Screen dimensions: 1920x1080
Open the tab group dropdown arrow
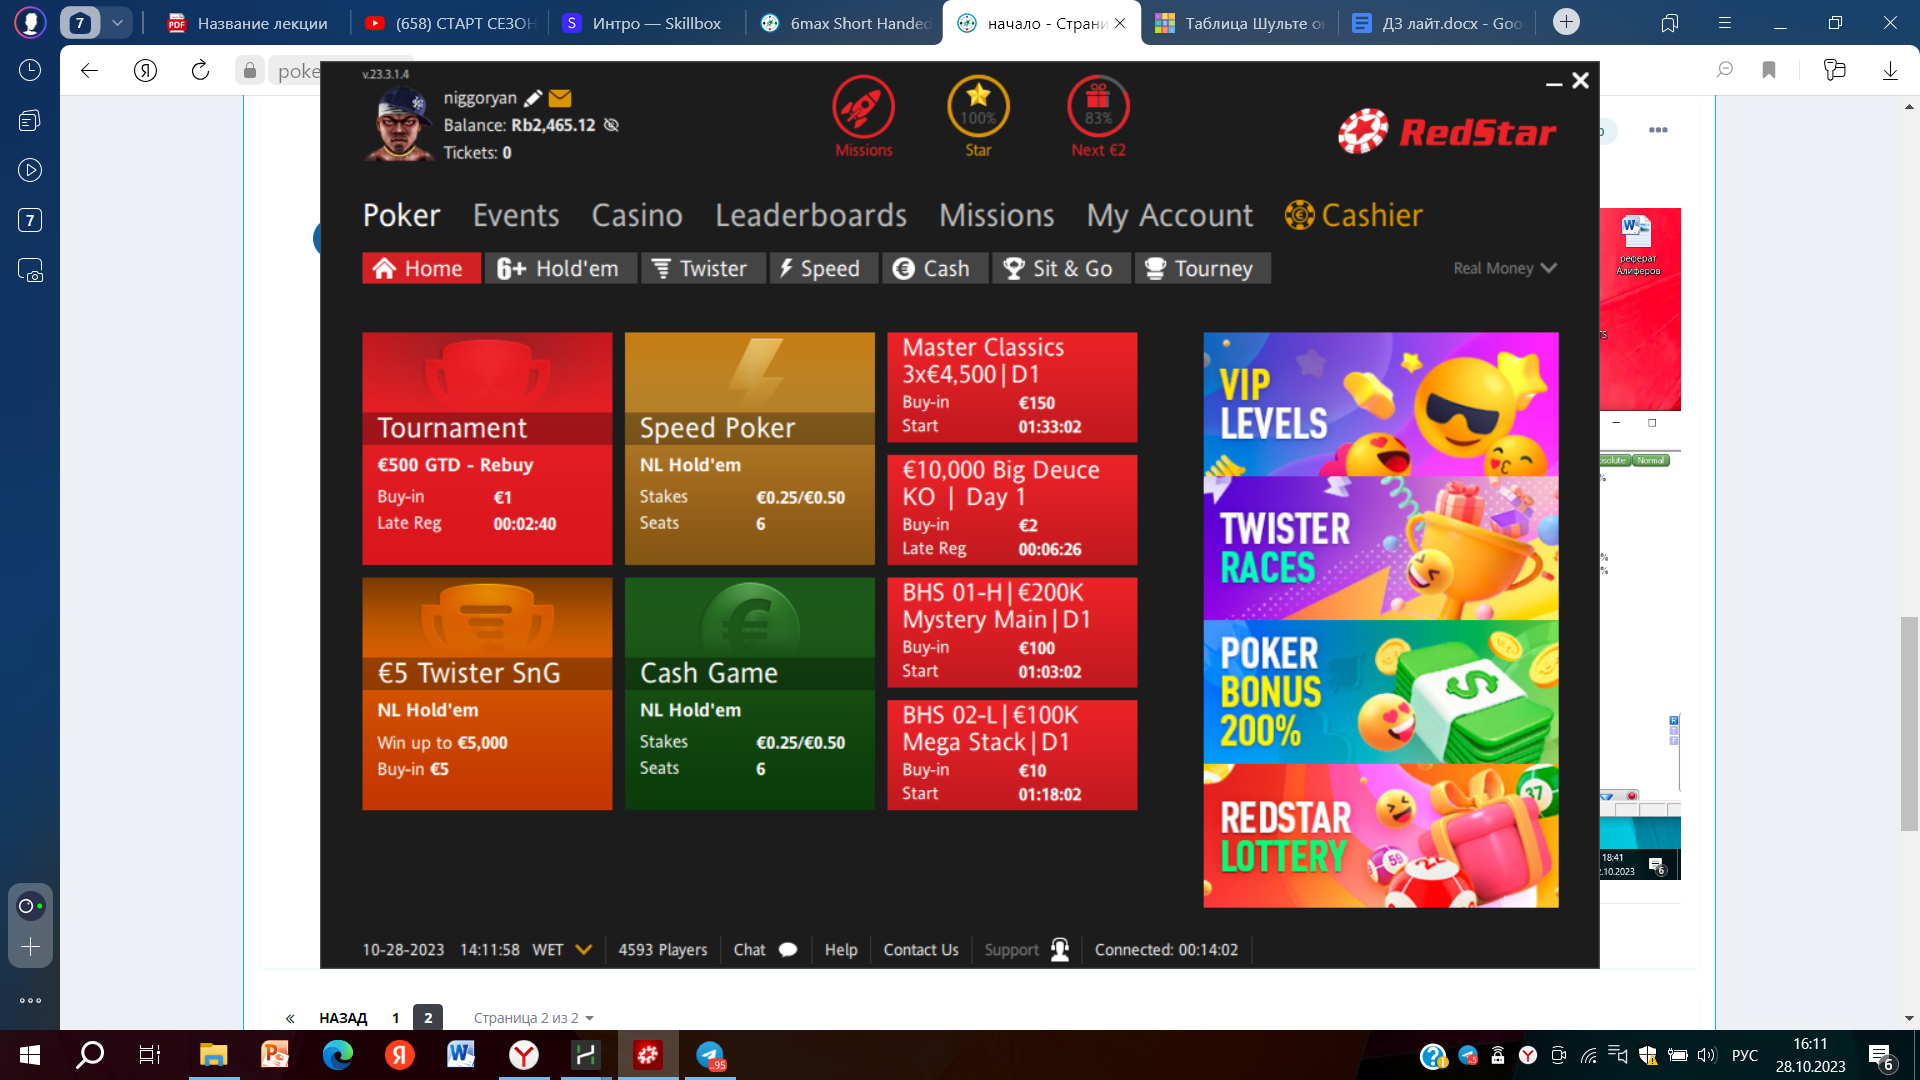tap(117, 22)
